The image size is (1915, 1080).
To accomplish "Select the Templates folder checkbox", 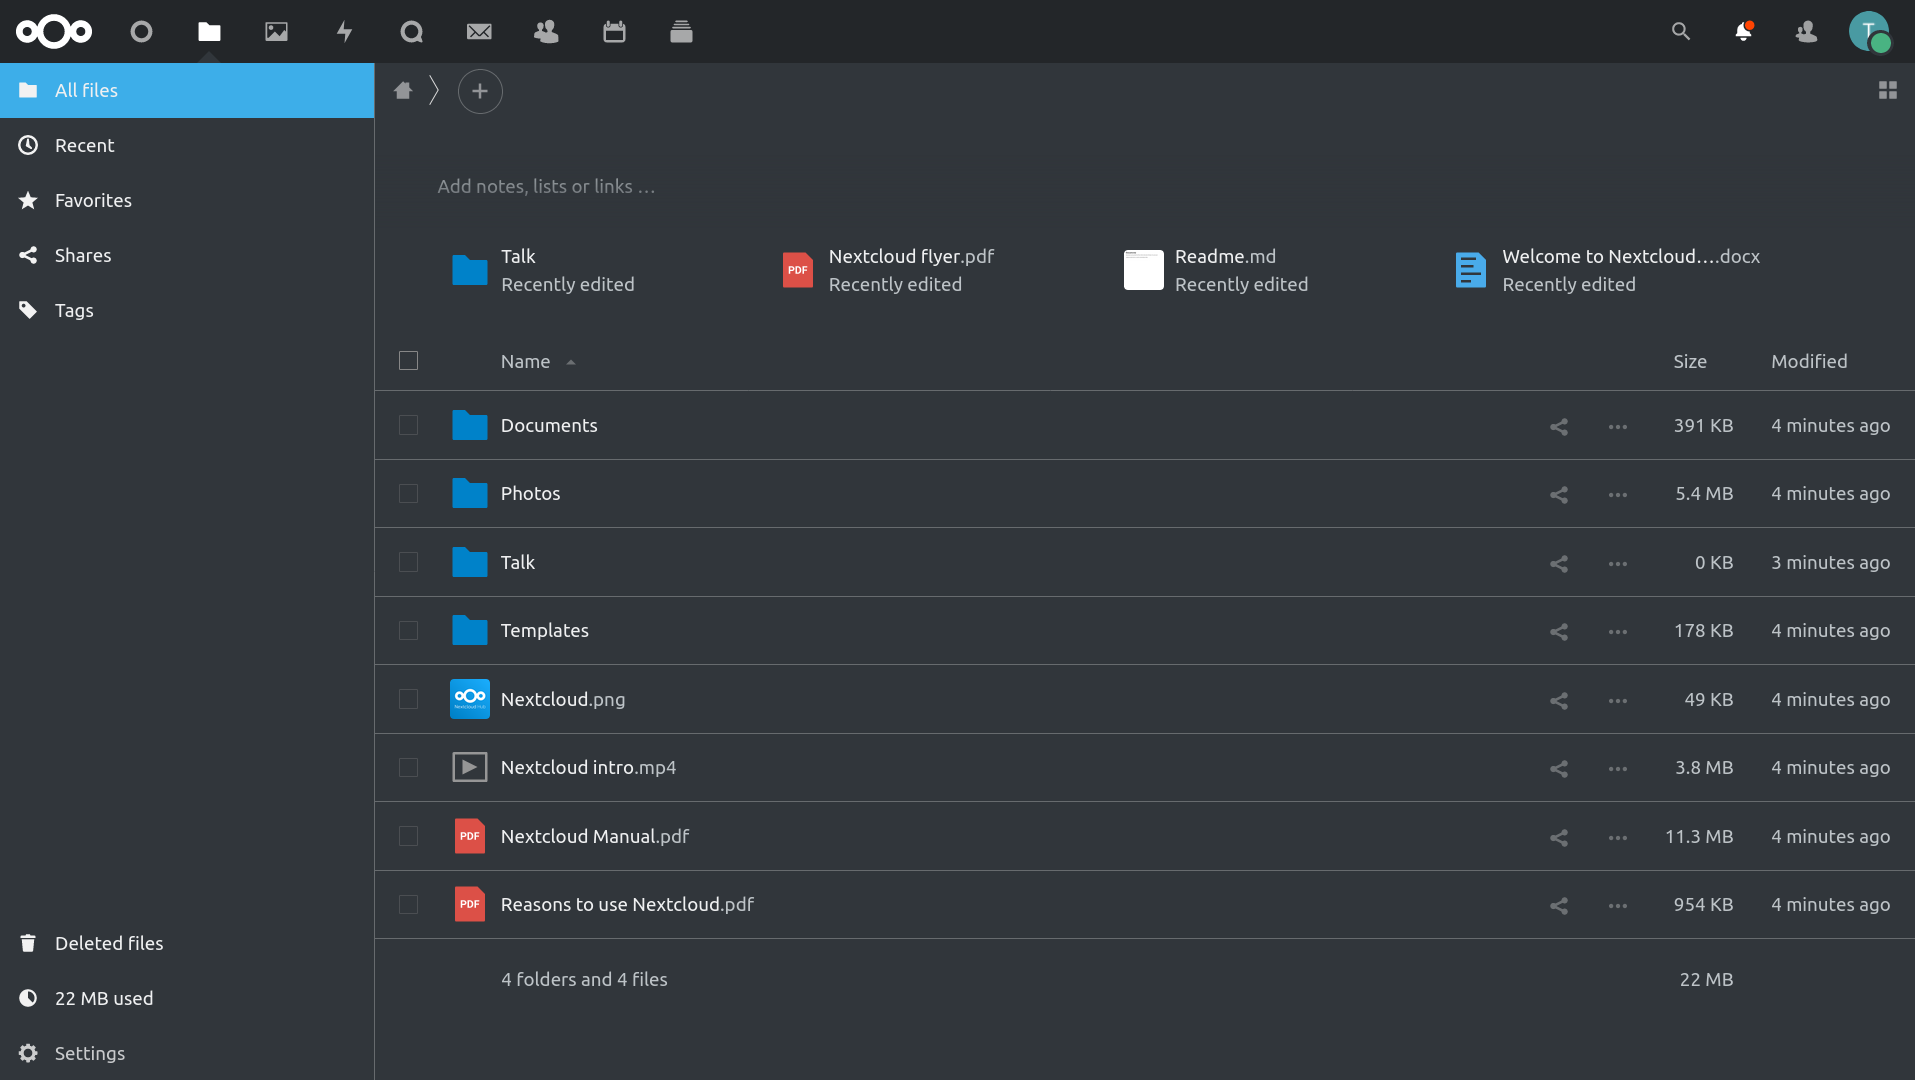I will tap(408, 630).
